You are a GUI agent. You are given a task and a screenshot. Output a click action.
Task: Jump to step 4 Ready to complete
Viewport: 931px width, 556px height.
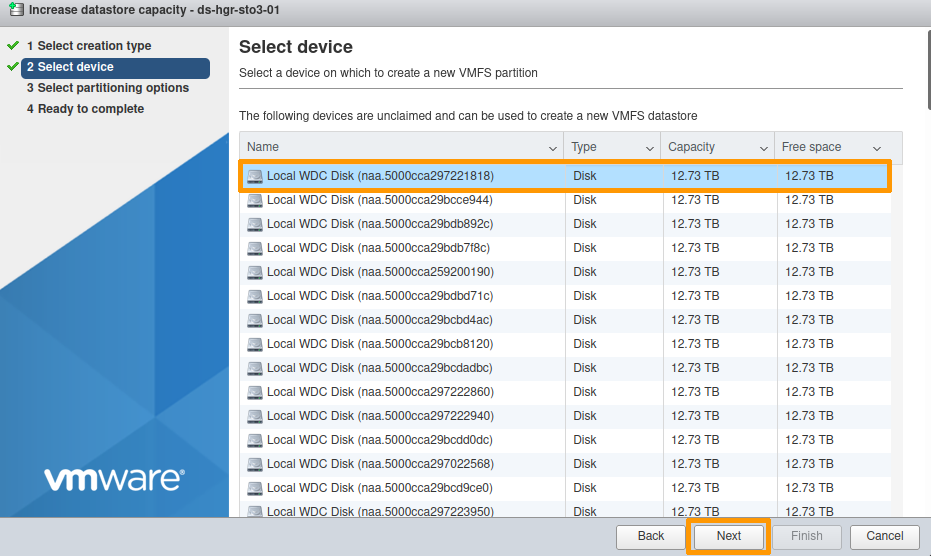[91, 109]
